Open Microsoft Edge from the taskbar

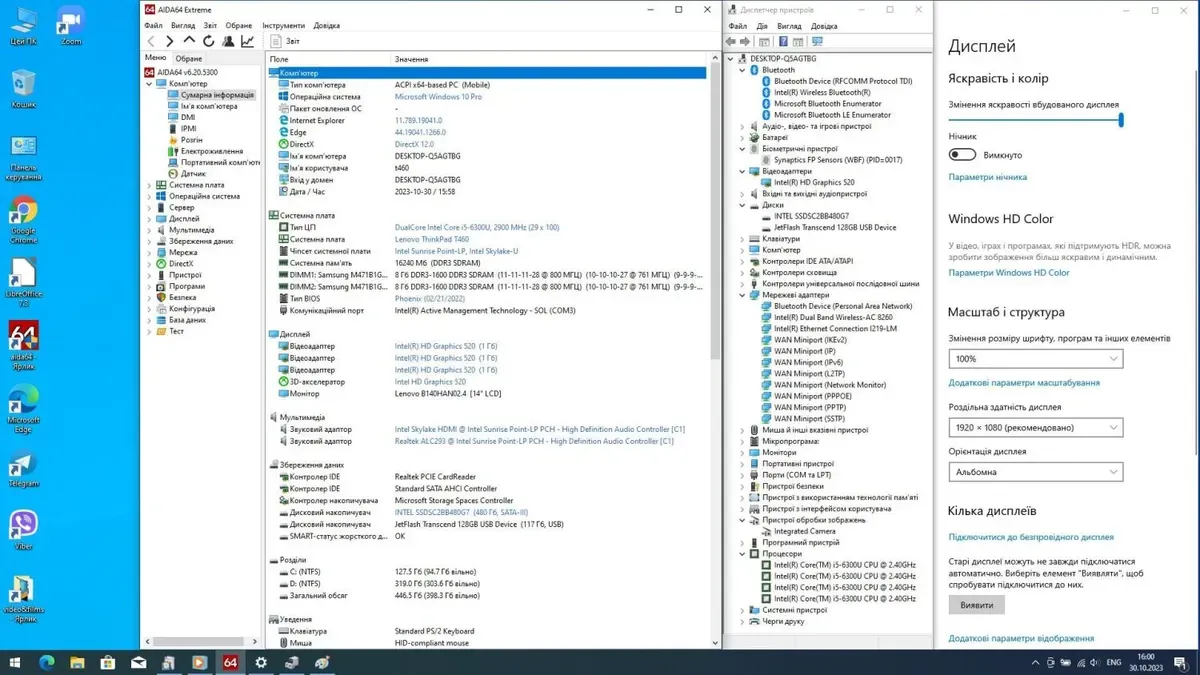click(46, 662)
